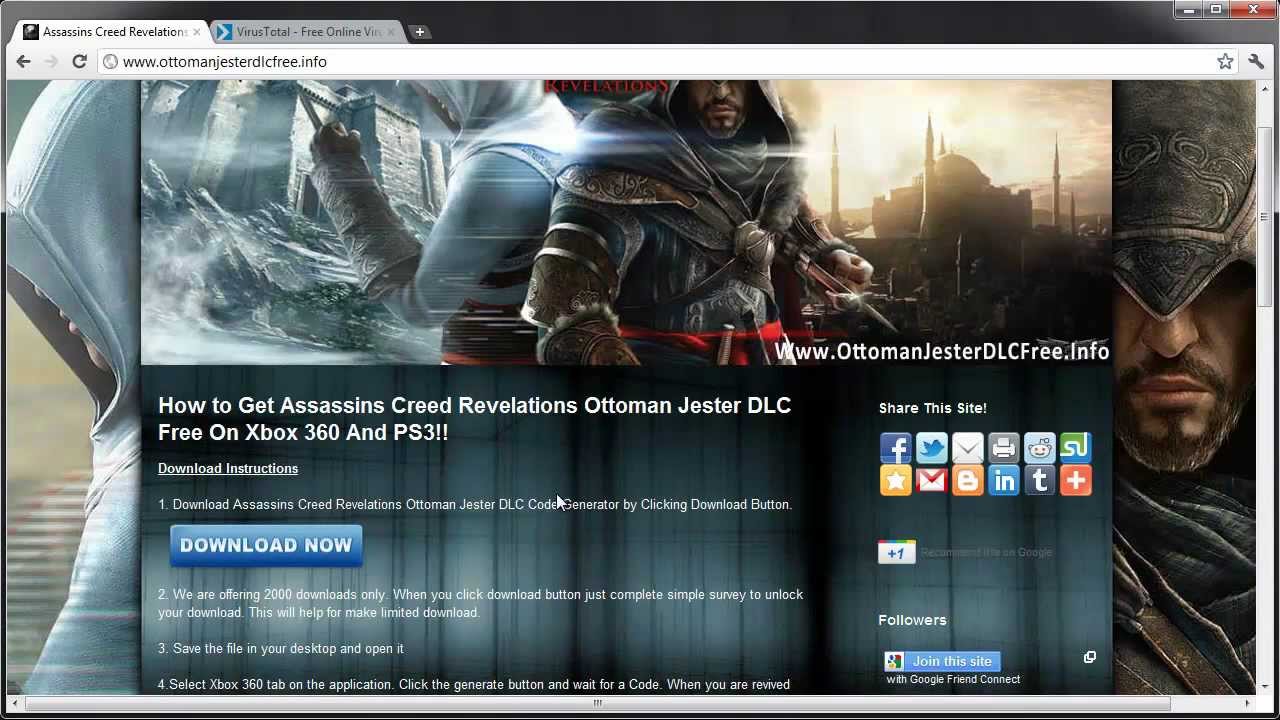Open the Chrome wrench menu

pos(1257,61)
